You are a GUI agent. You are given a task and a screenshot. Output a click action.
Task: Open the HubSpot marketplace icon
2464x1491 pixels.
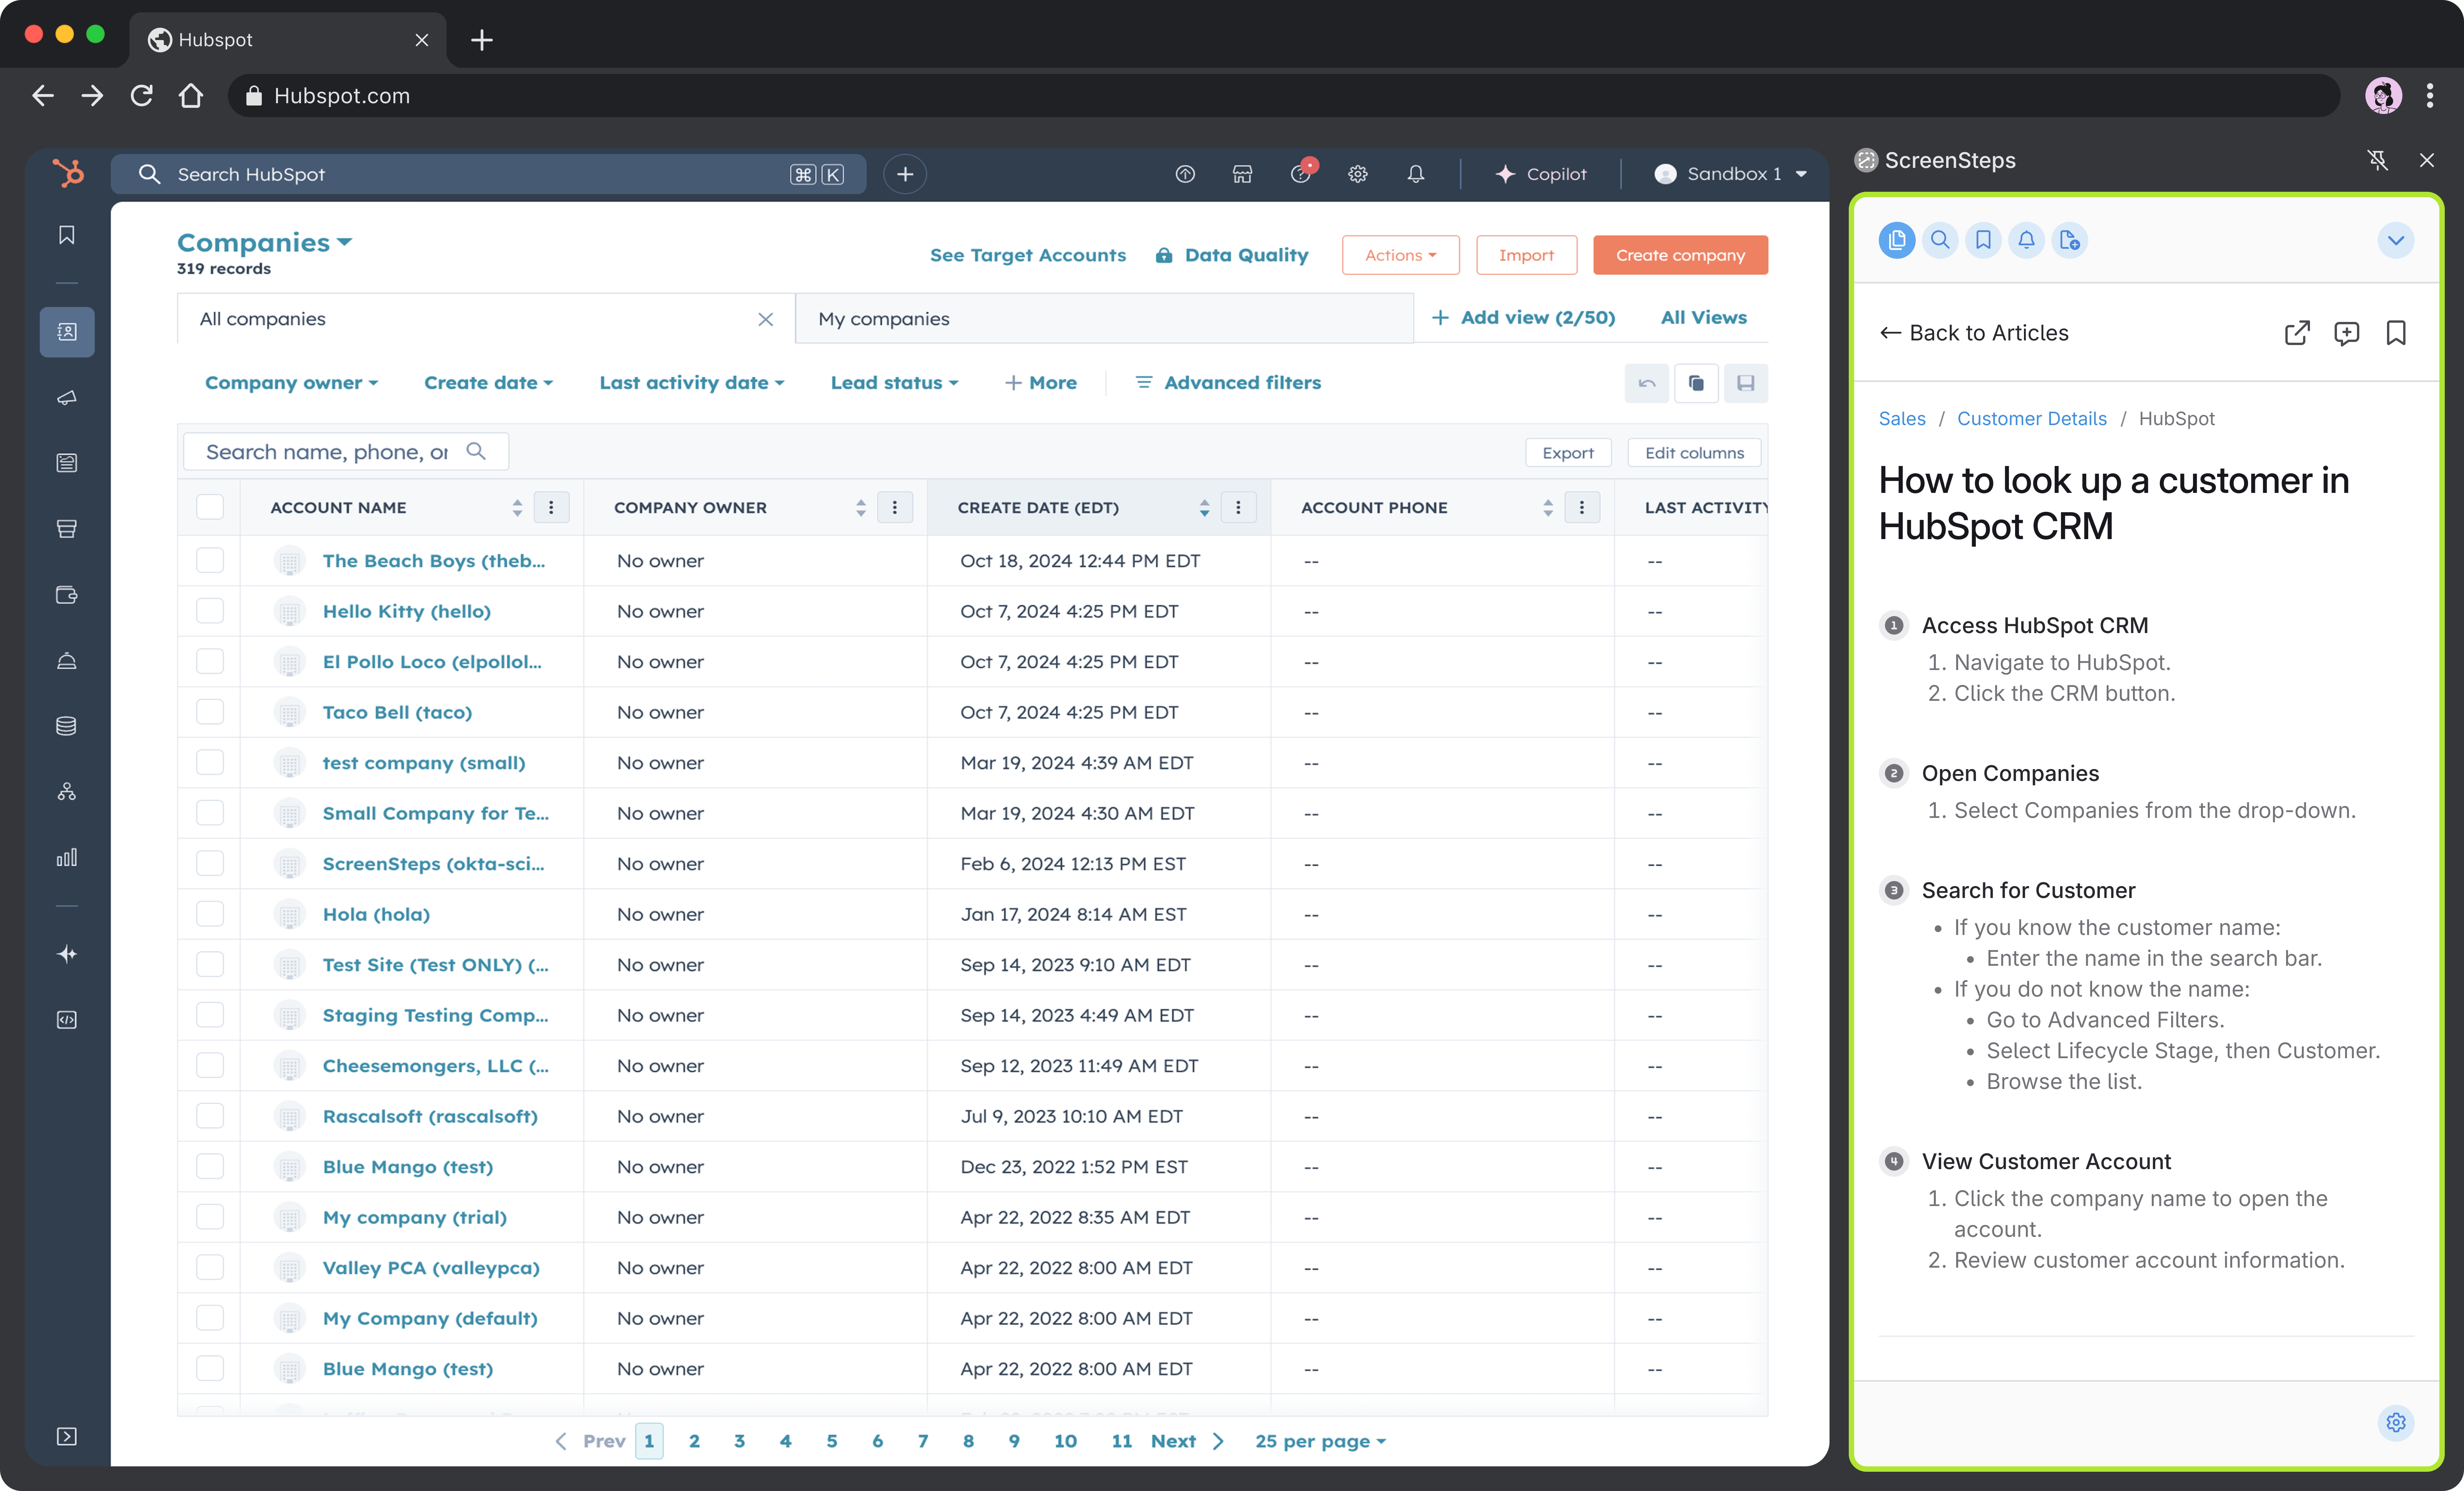point(1242,174)
